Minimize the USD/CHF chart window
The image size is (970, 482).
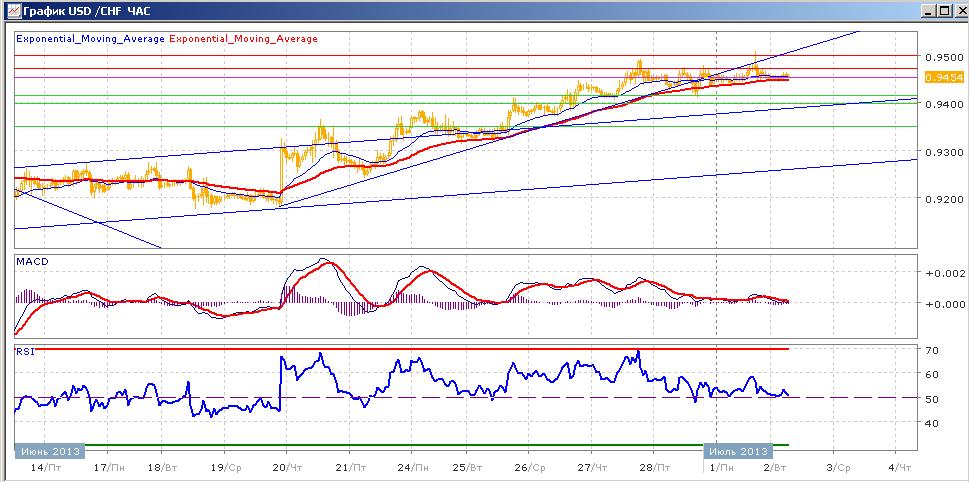click(929, 11)
